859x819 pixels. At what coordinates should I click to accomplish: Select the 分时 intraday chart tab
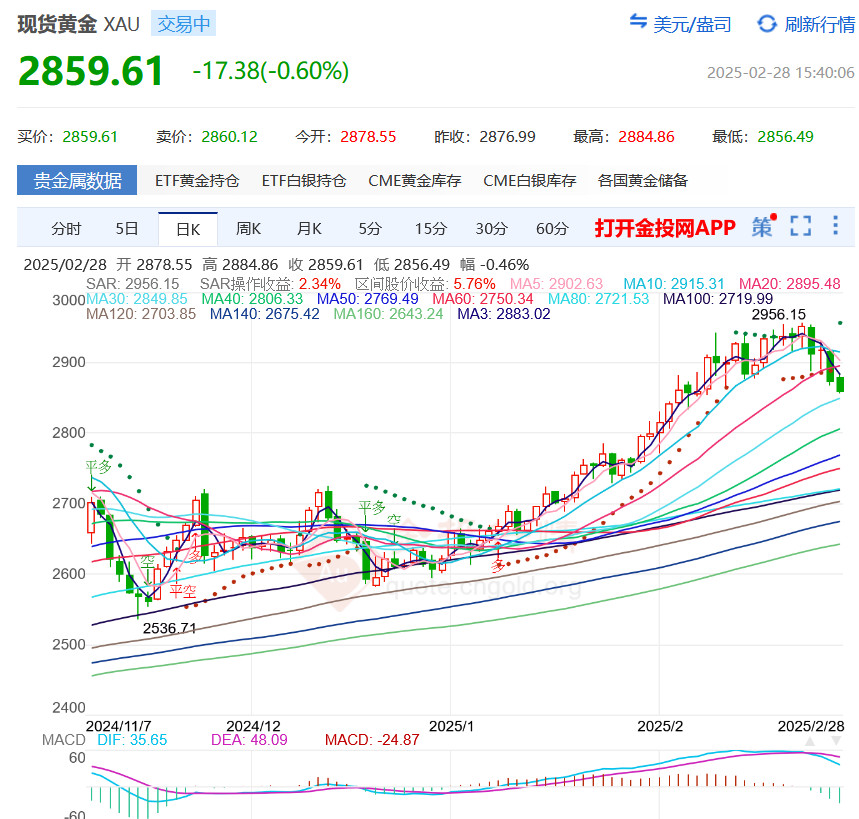[66, 229]
